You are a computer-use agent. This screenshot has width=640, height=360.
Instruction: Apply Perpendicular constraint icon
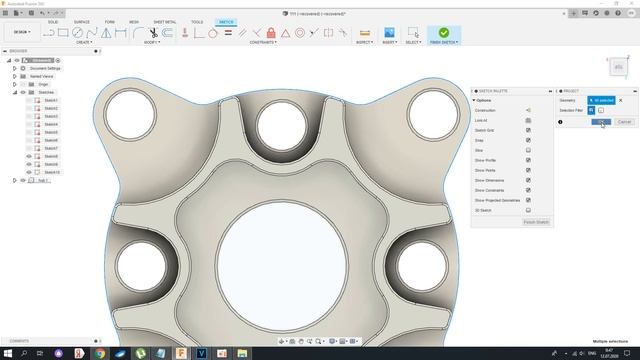[x=257, y=33]
